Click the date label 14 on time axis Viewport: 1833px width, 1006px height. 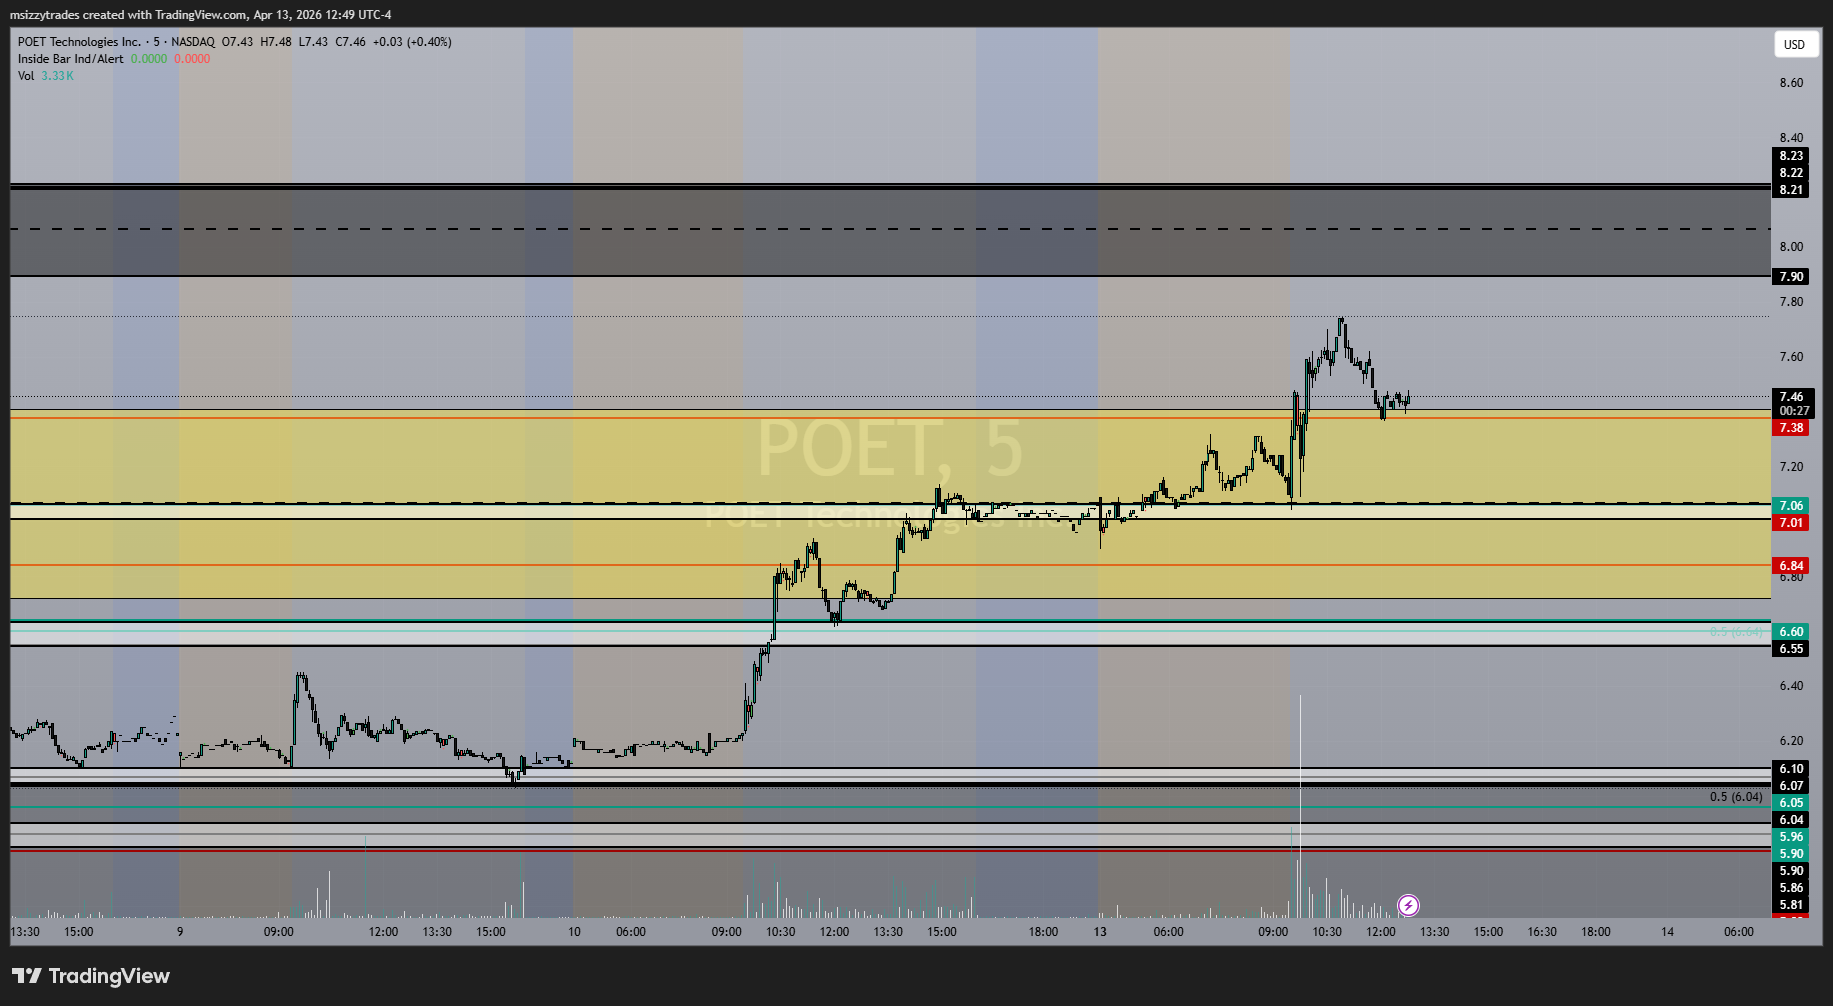click(x=1667, y=932)
